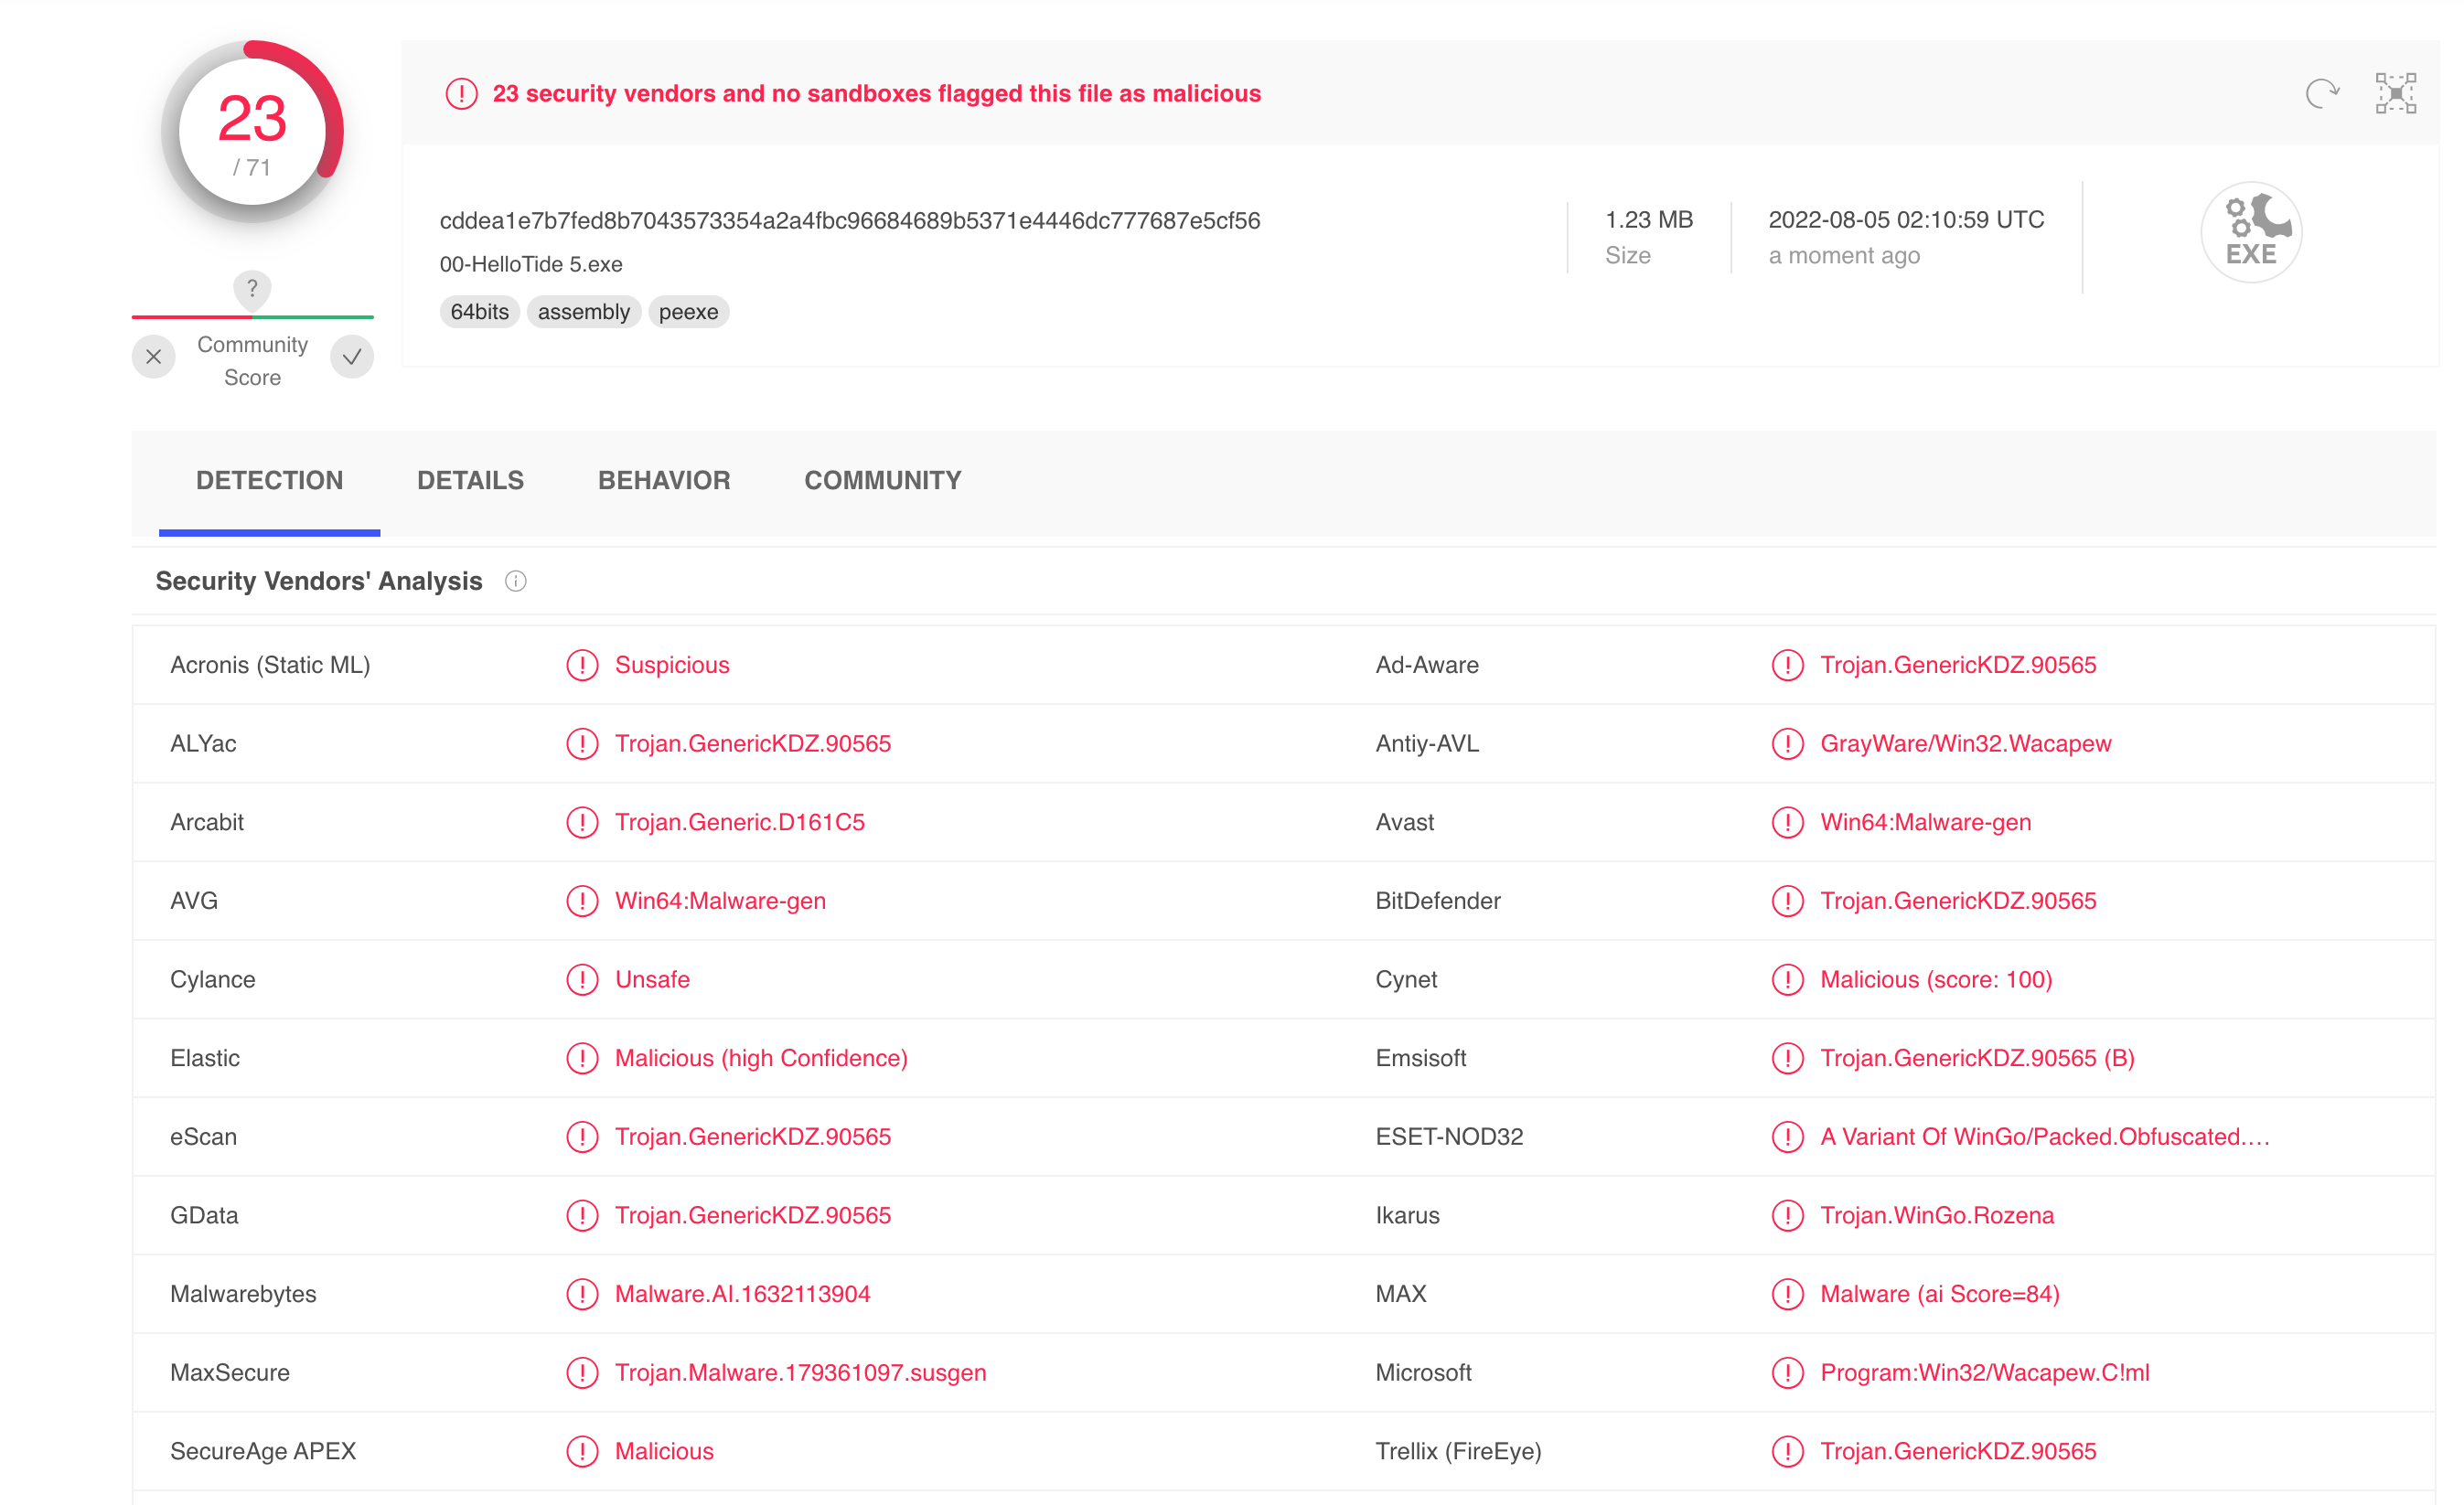Click the peexe tag
The width and height of the screenshot is (2464, 1505).
pos(688,312)
